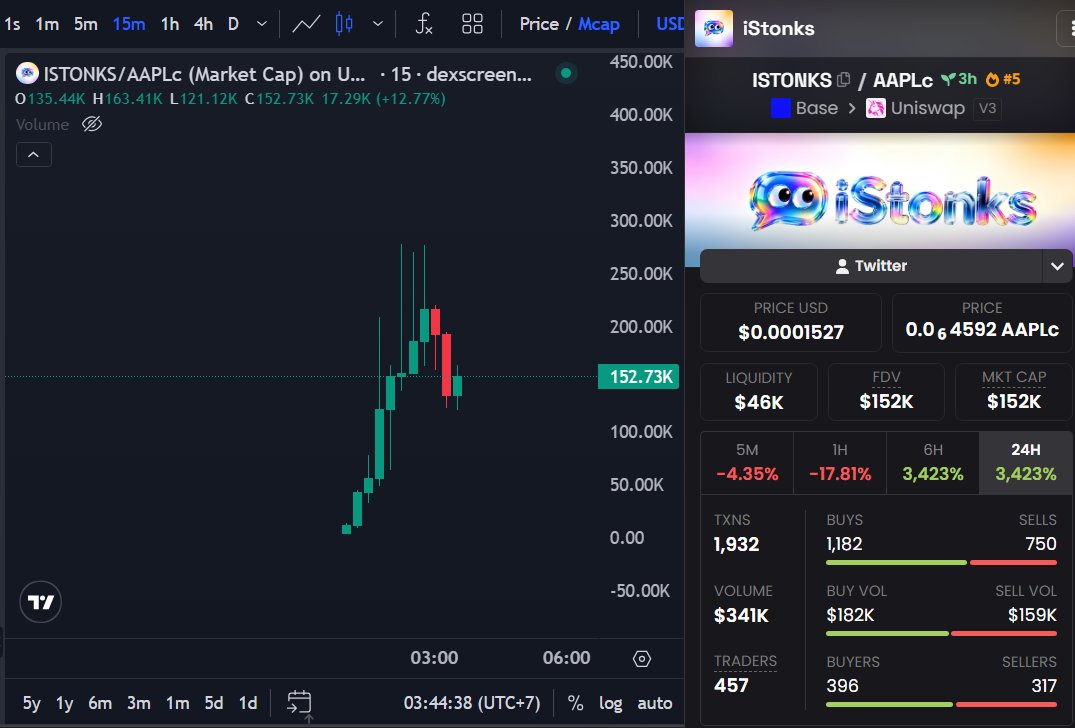Open the timeframe dropdown chevron
Viewport: 1075px width, 728px height.
pos(261,24)
